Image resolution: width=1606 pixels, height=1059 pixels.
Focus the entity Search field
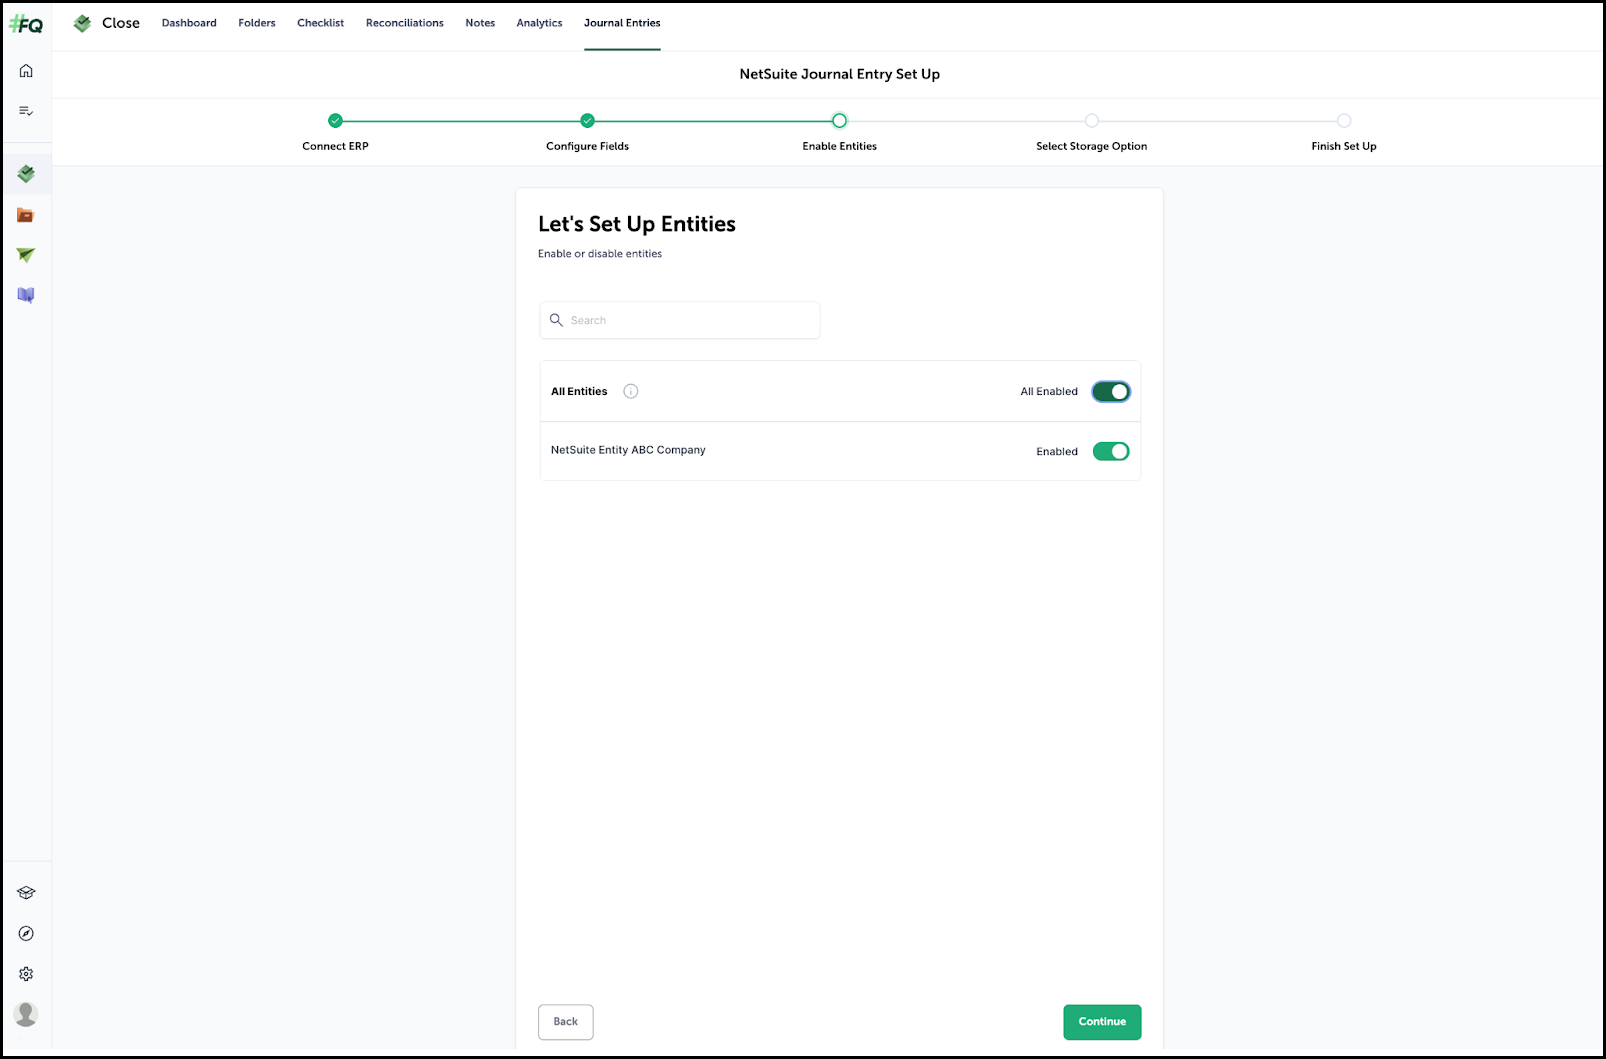[x=690, y=321]
